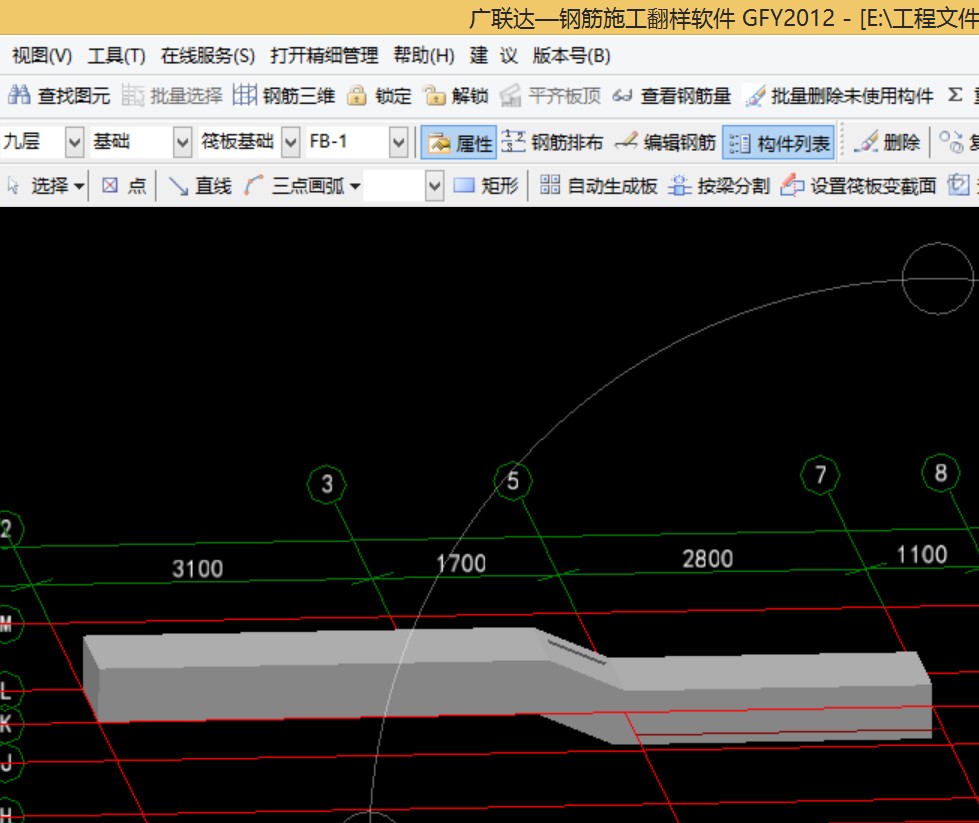979x823 pixels.
Task: Expand the FB-1 component dropdown
Action: pos(398,142)
